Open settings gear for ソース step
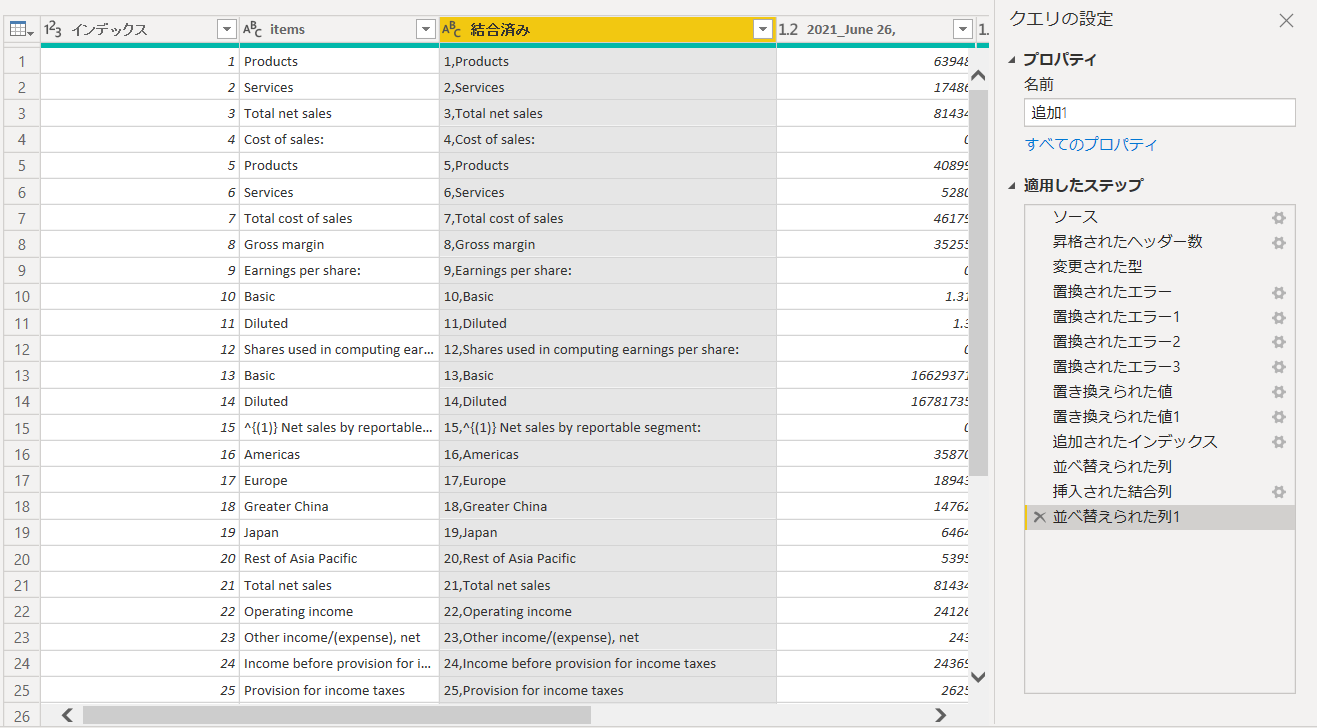The image size is (1317, 728). (x=1278, y=218)
